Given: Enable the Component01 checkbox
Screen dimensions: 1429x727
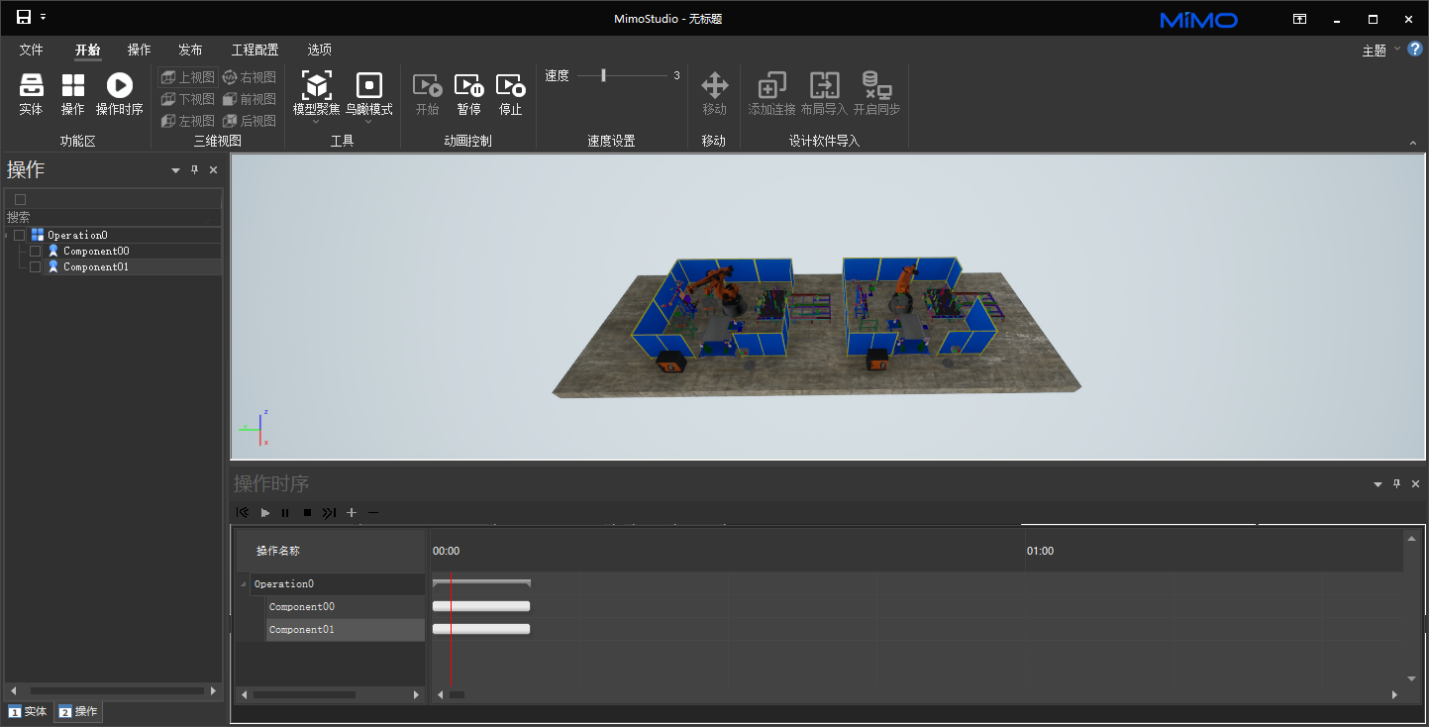Looking at the screenshot, I should click(x=35, y=267).
